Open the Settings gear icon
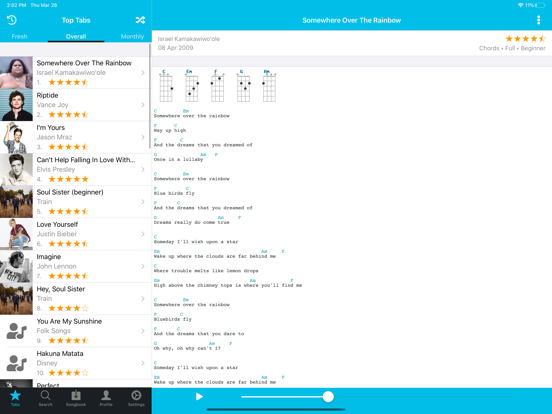Viewport: 552px width, 414px height. (x=136, y=398)
